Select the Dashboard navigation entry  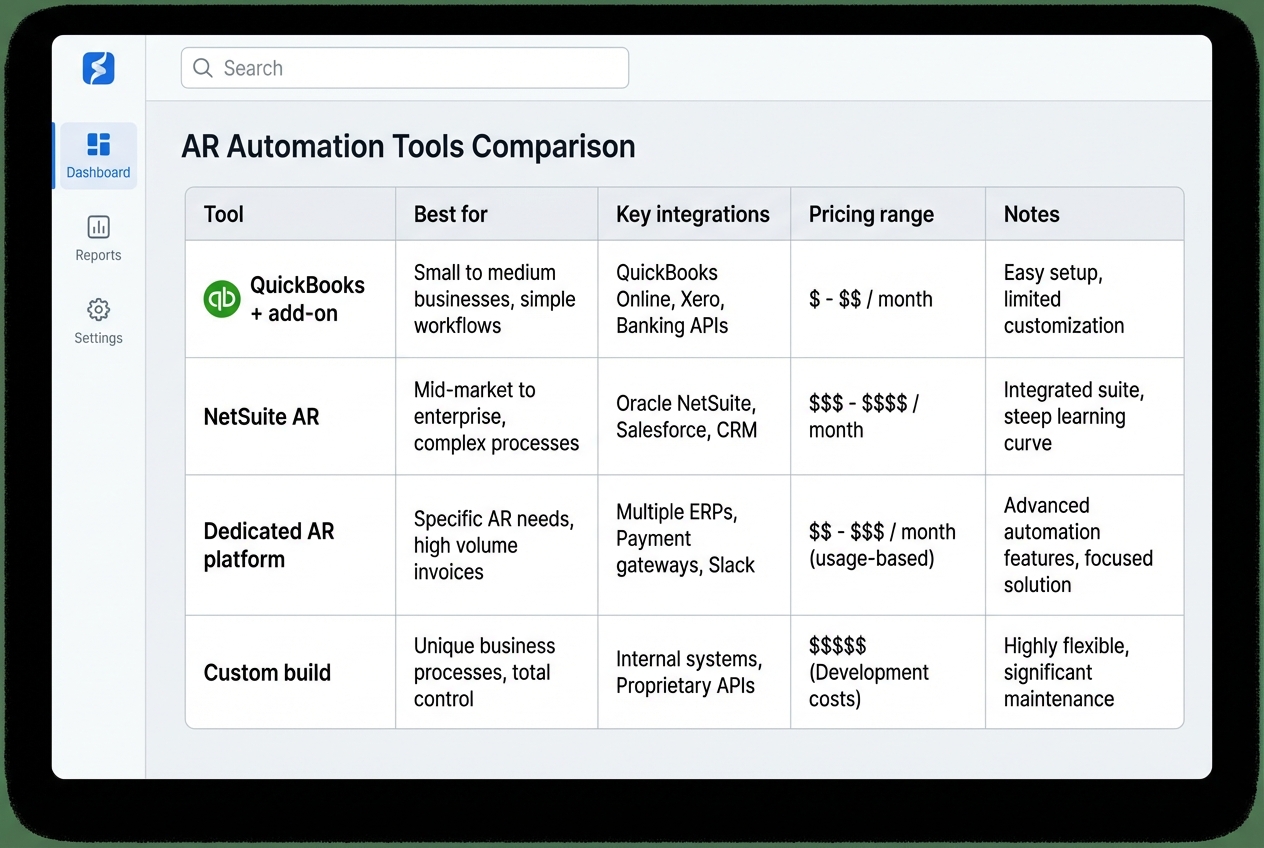click(97, 156)
